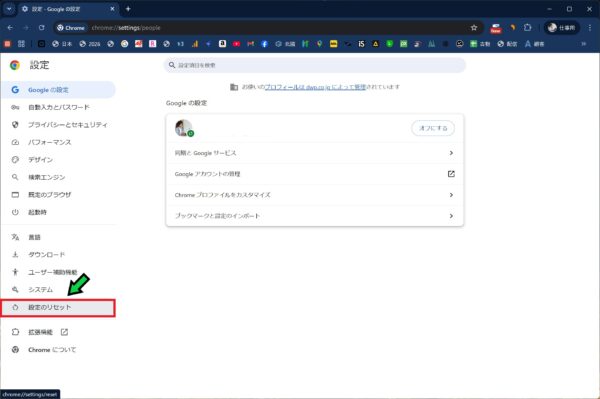Open the tab search dropdown arrow
Screen dimensions: 600x399
(x=9, y=8)
